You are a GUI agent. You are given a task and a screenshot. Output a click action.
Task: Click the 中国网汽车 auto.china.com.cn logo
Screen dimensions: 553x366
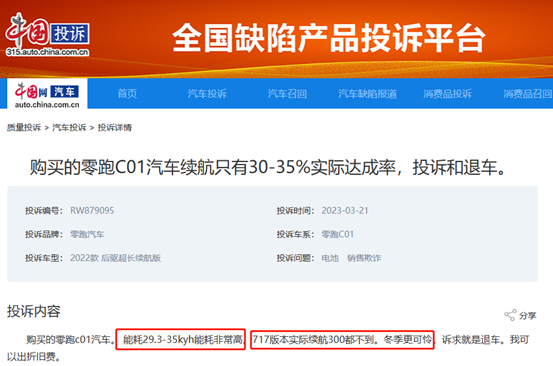pyautogui.click(x=47, y=95)
